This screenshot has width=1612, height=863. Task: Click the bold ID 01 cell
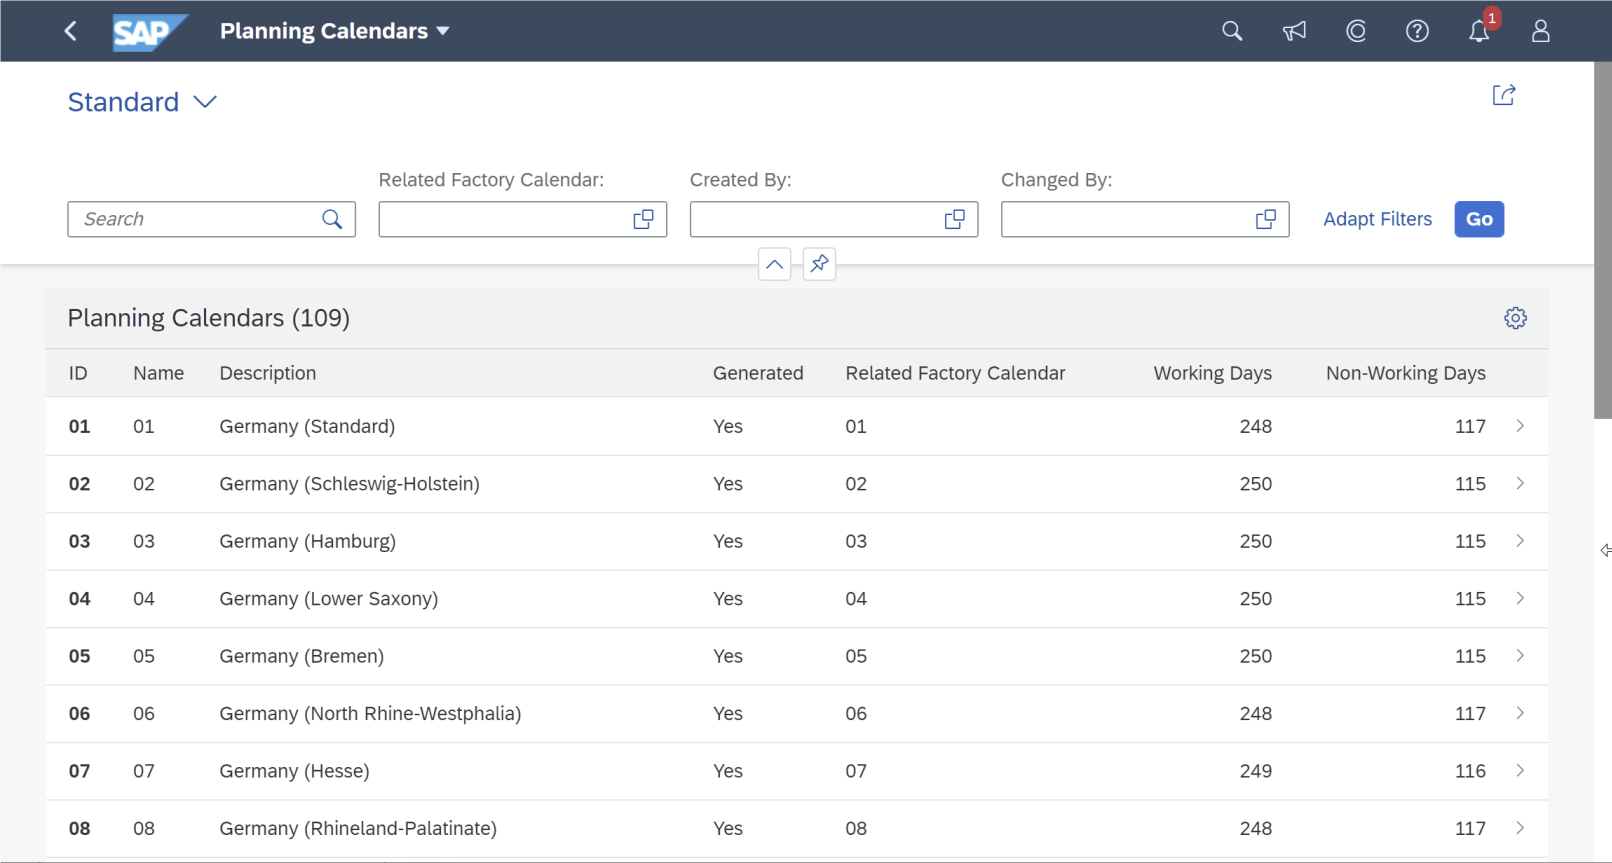[79, 426]
